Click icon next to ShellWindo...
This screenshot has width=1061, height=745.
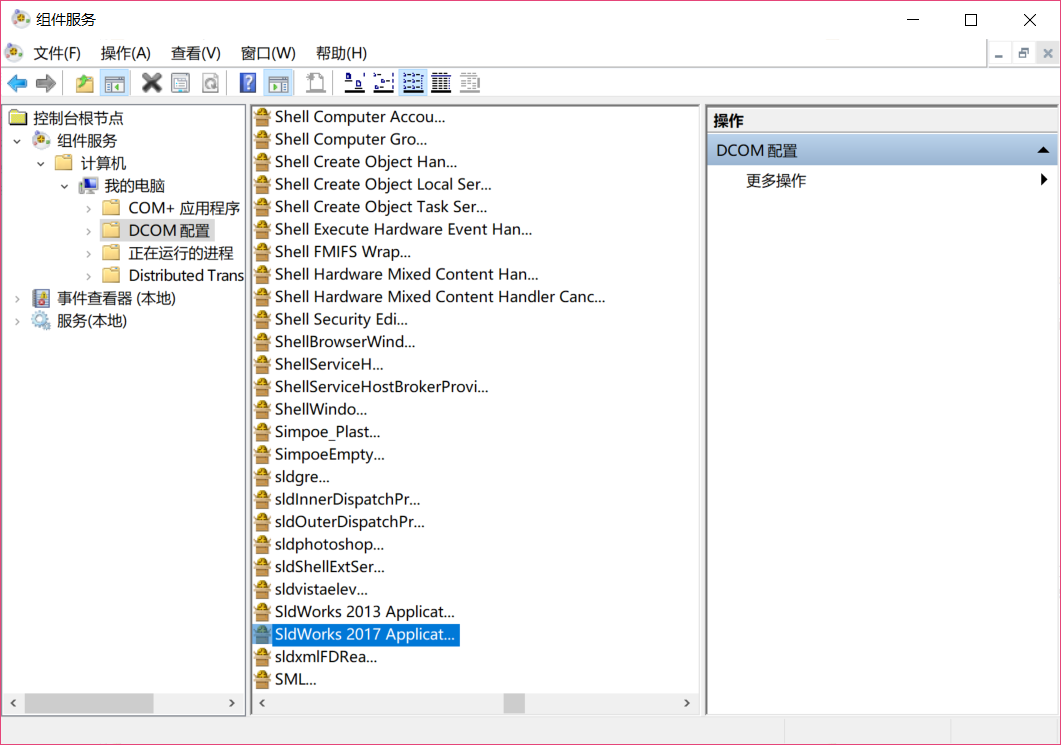coord(263,409)
